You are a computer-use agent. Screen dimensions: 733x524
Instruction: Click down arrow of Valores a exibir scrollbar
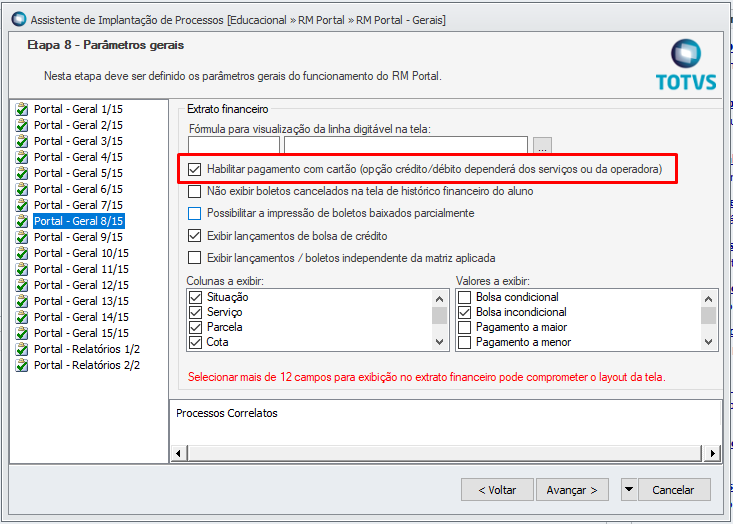(708, 342)
